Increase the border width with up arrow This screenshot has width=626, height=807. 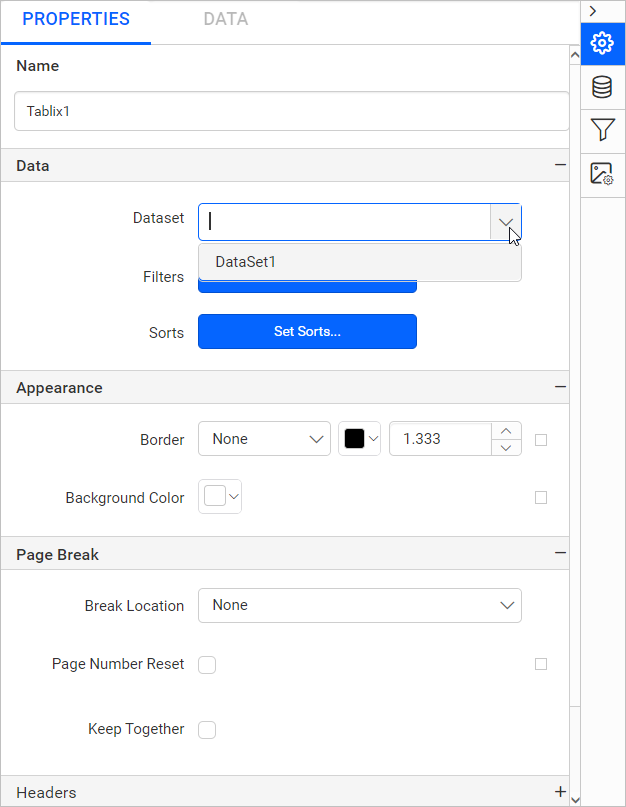(506, 431)
